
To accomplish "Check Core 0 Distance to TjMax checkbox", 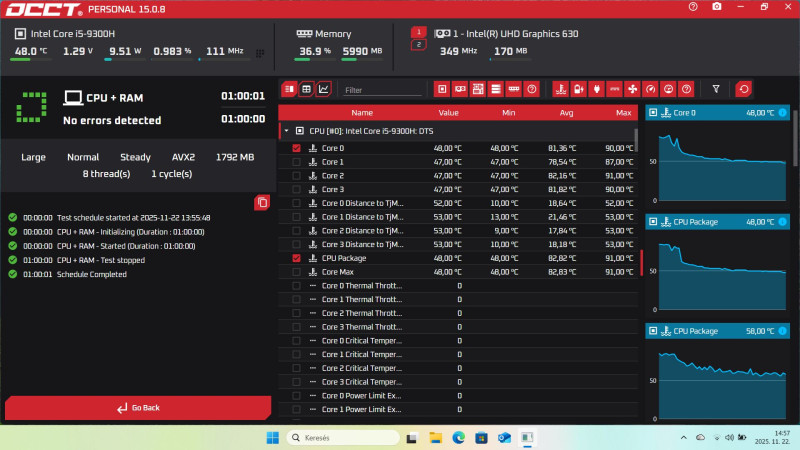I will pyautogui.click(x=296, y=203).
